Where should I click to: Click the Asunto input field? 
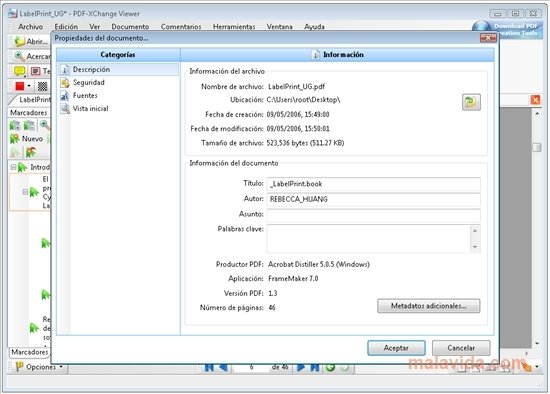coord(373,215)
